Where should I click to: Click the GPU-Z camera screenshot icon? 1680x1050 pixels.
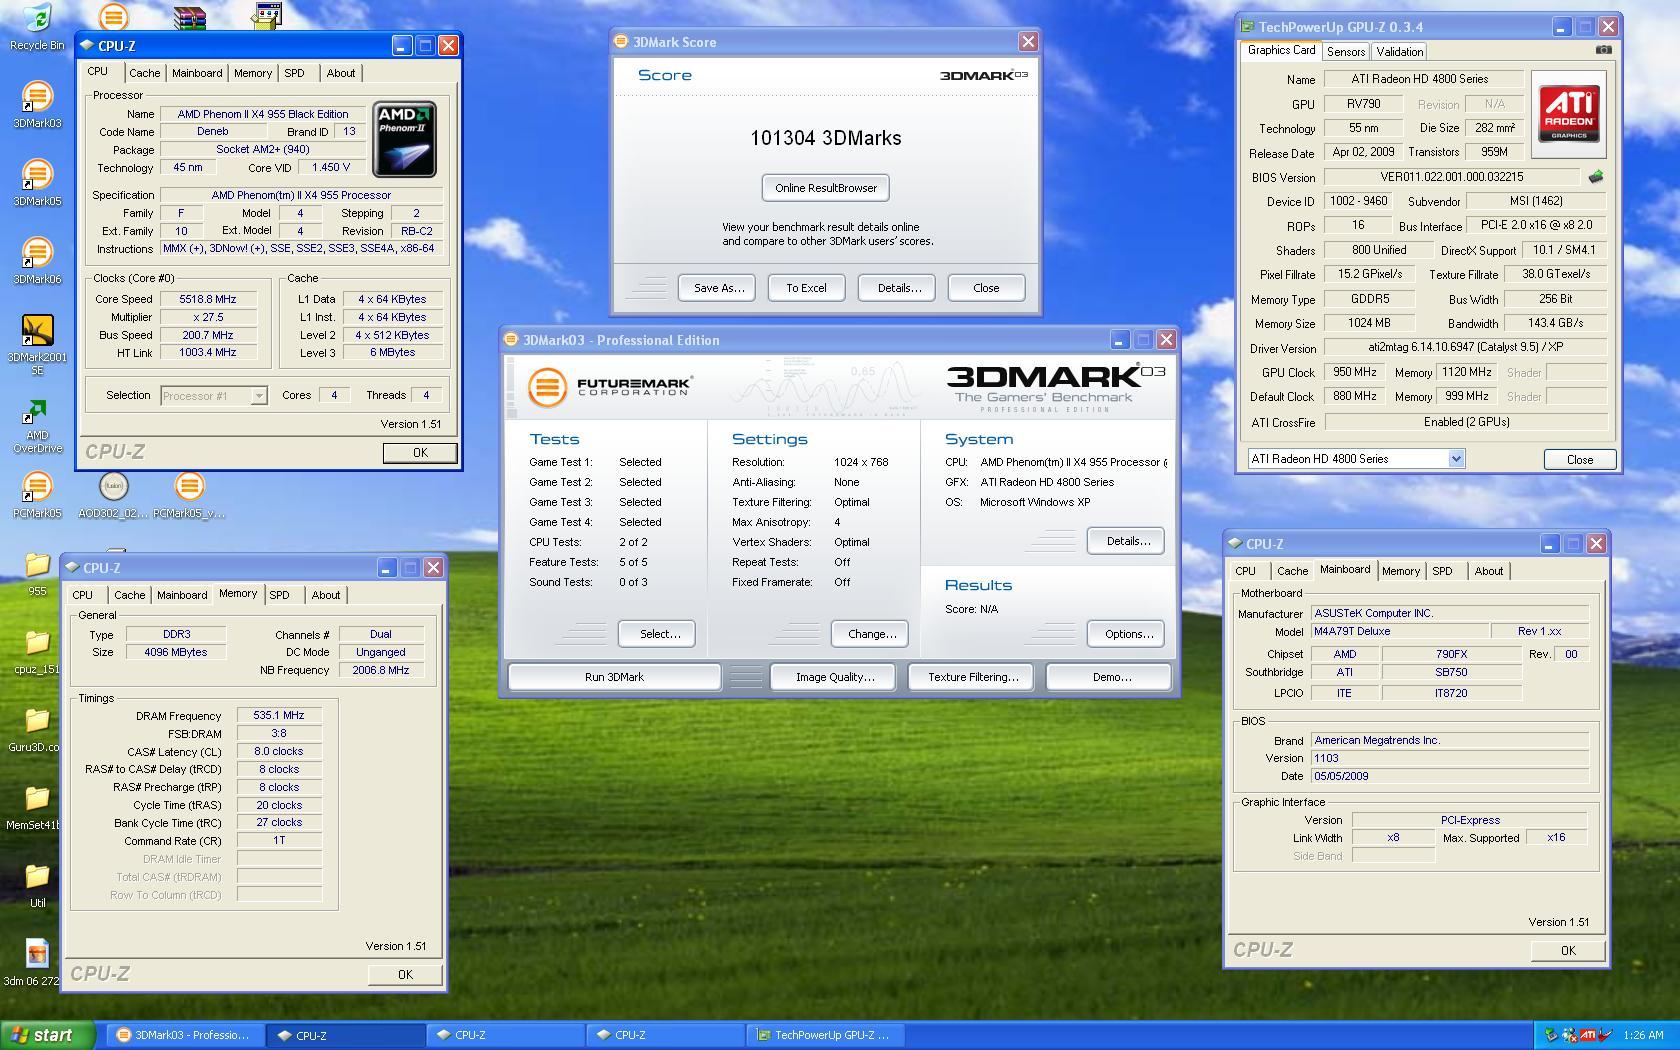point(1603,49)
